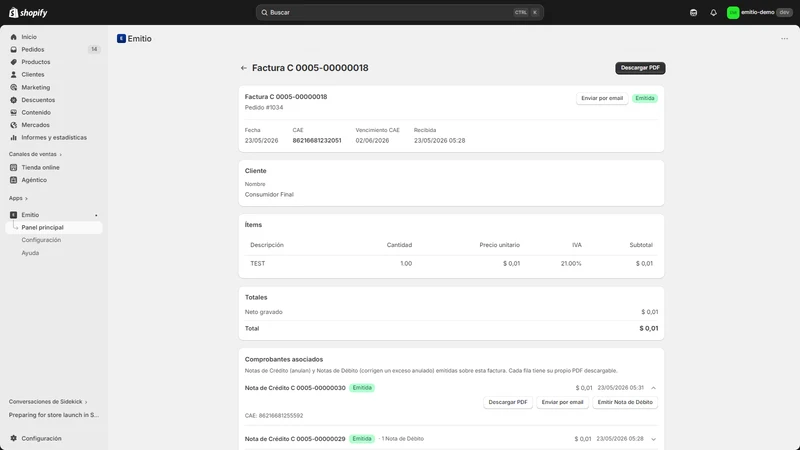Image resolution: width=800 pixels, height=450 pixels.
Task: Click the TEST item description
Action: coord(258,263)
